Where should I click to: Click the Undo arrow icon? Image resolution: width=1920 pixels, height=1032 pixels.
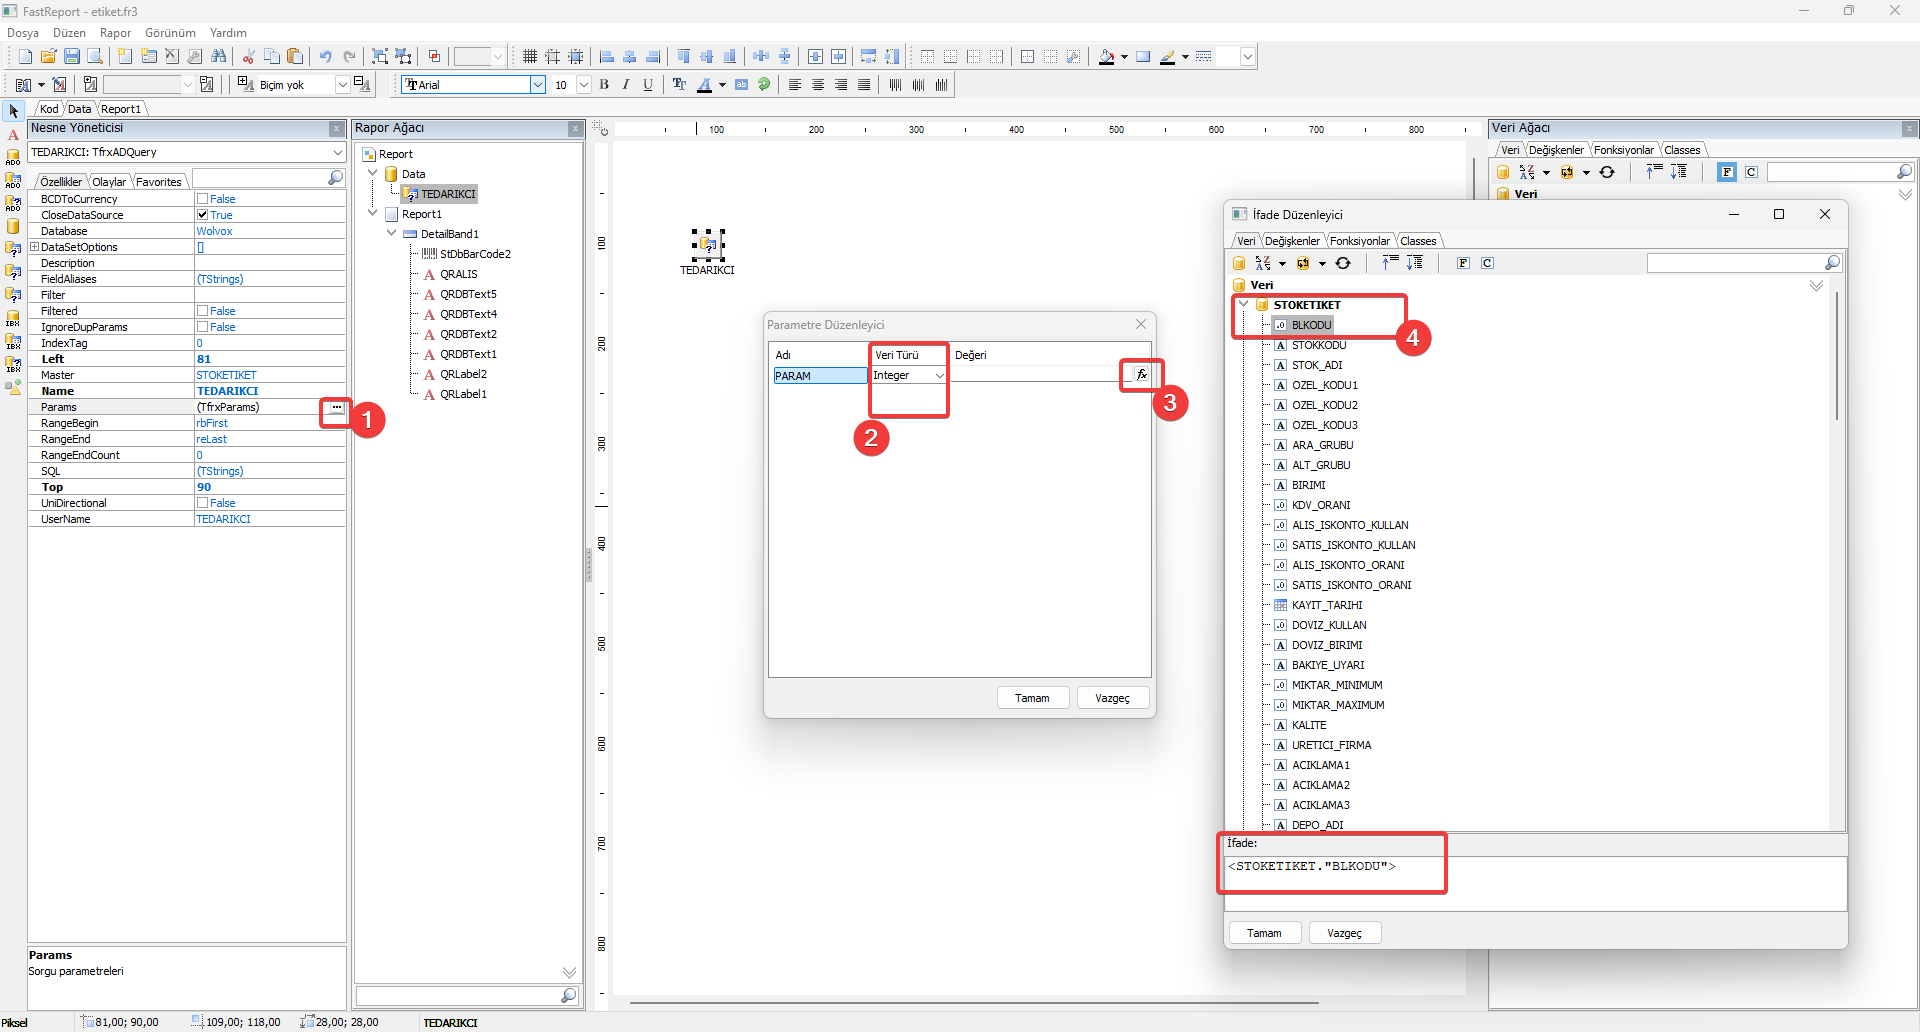click(325, 57)
